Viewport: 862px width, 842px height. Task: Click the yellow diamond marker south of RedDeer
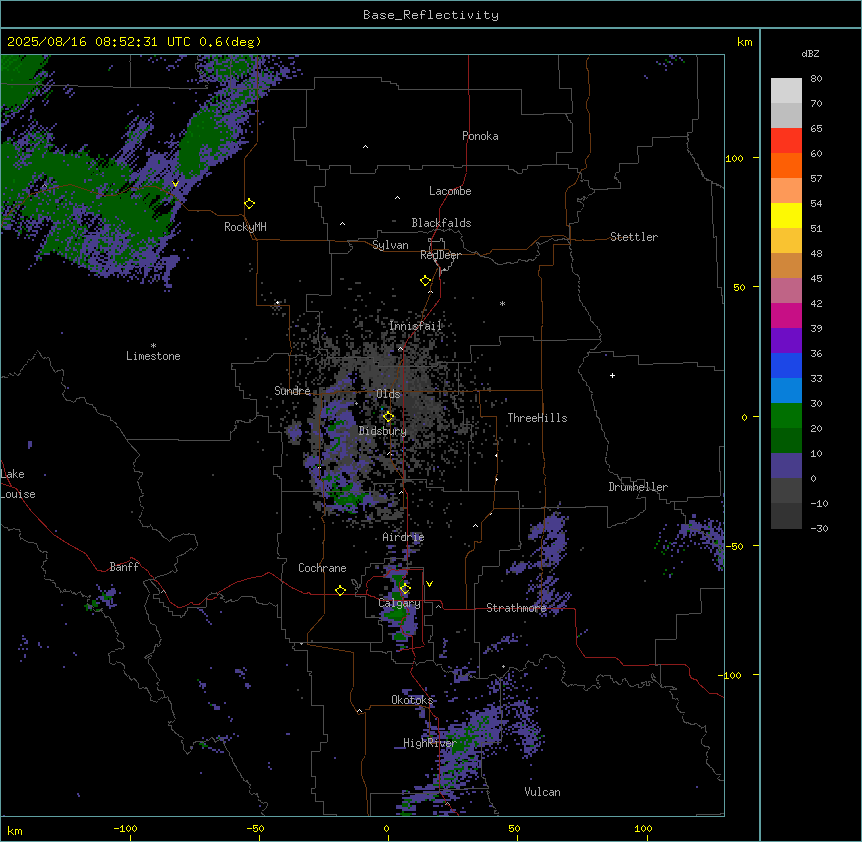click(x=426, y=281)
